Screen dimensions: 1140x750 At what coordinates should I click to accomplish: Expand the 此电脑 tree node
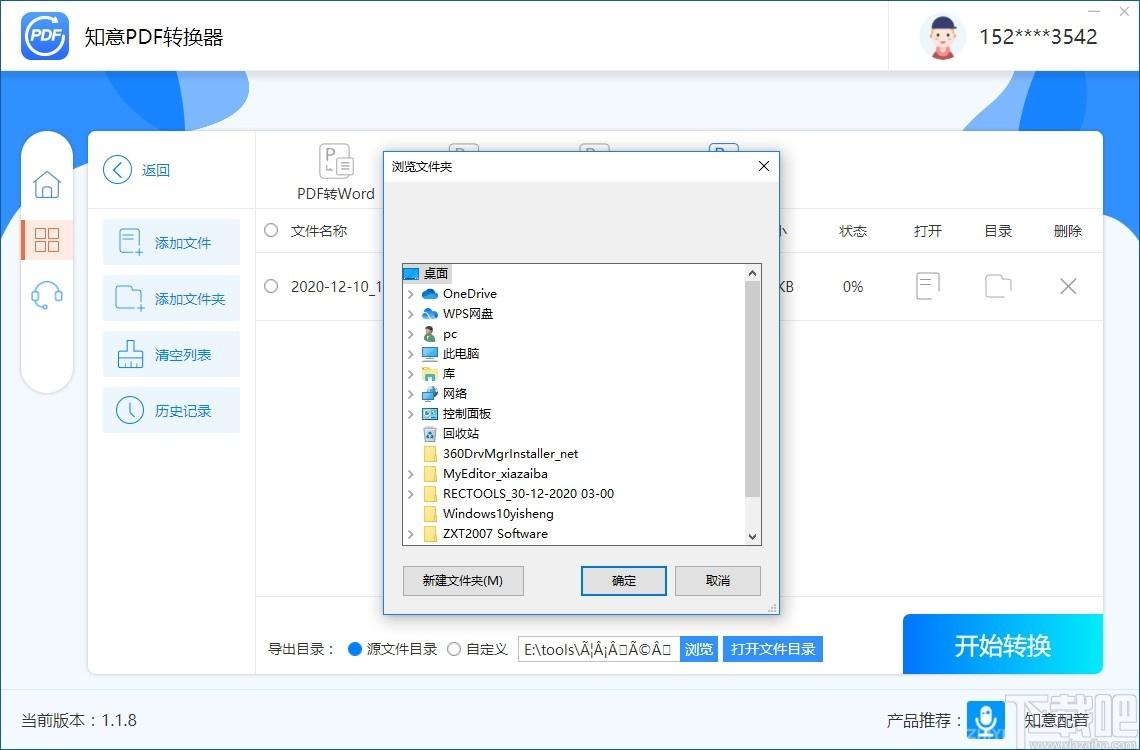click(411, 353)
